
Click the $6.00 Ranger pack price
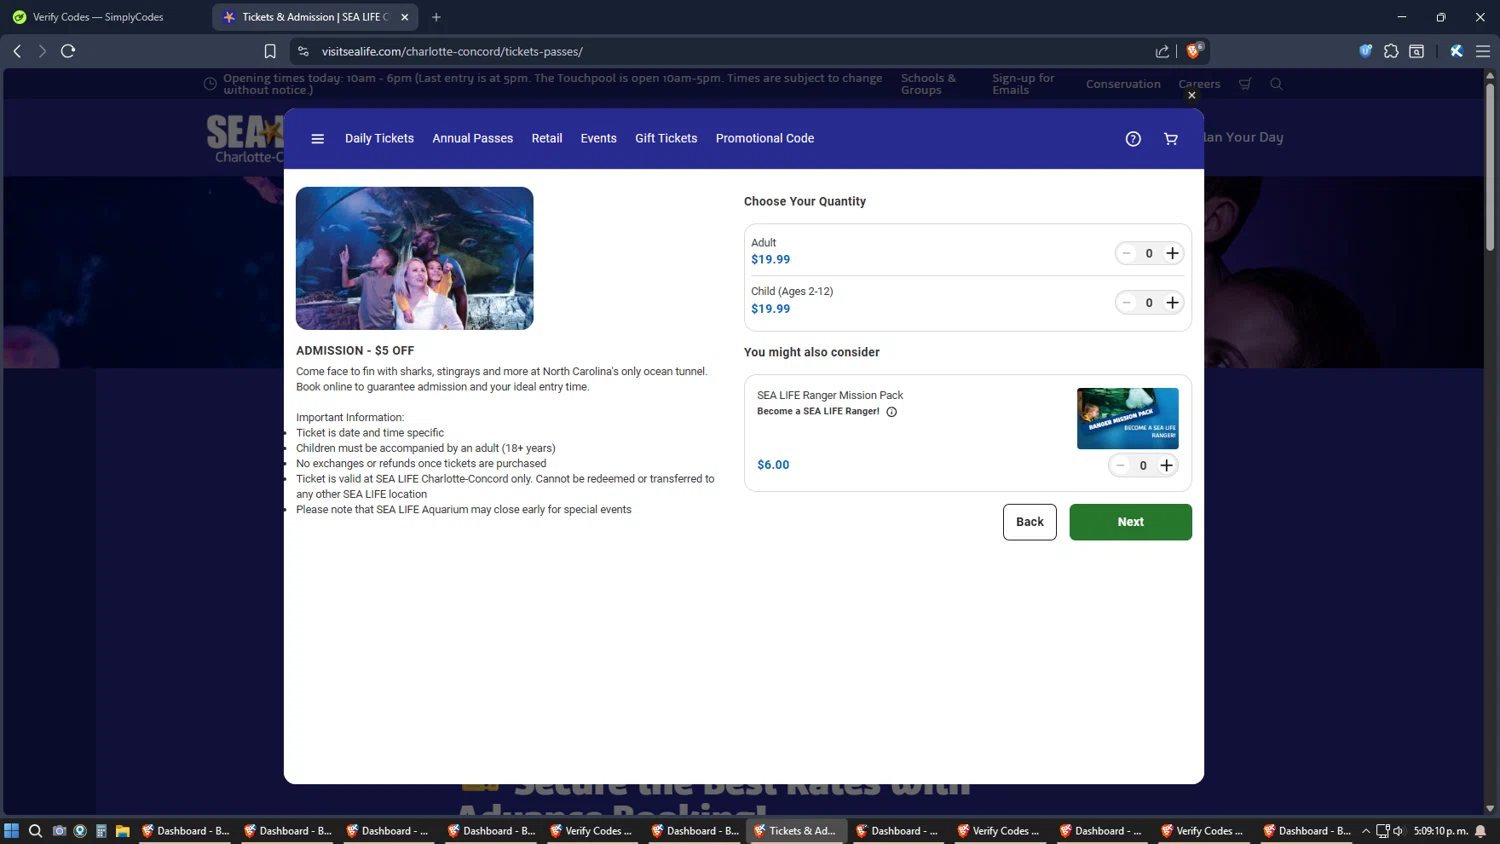(773, 465)
